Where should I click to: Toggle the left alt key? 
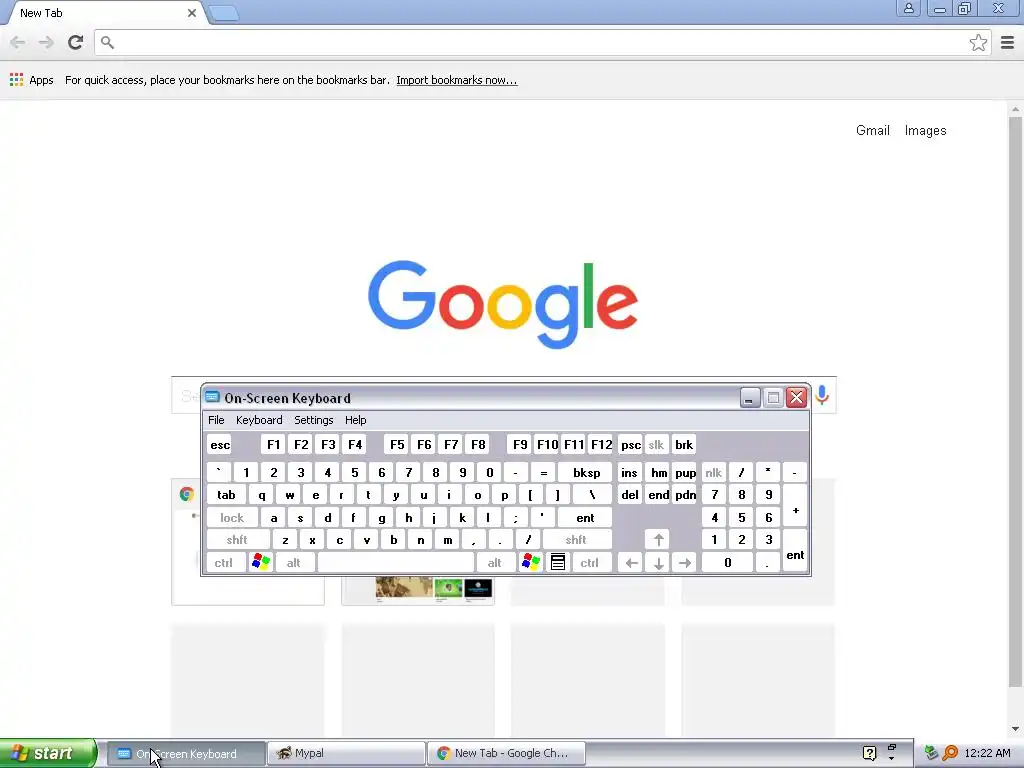[x=294, y=562]
